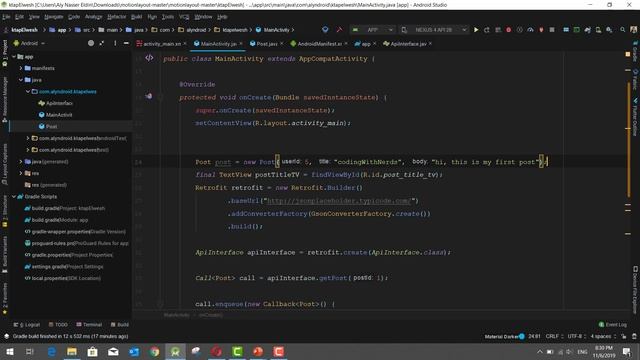This screenshot has height=360, width=640.
Task: Open Microsoft Edge from the taskbar
Action: click(x=51, y=351)
